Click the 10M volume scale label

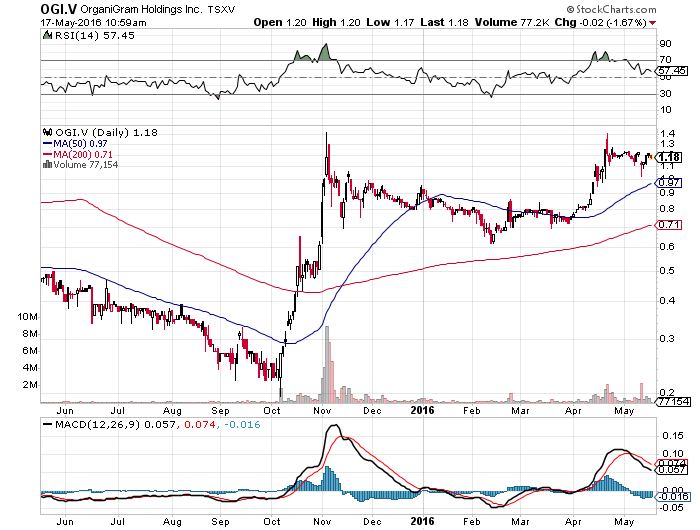[x=28, y=317]
